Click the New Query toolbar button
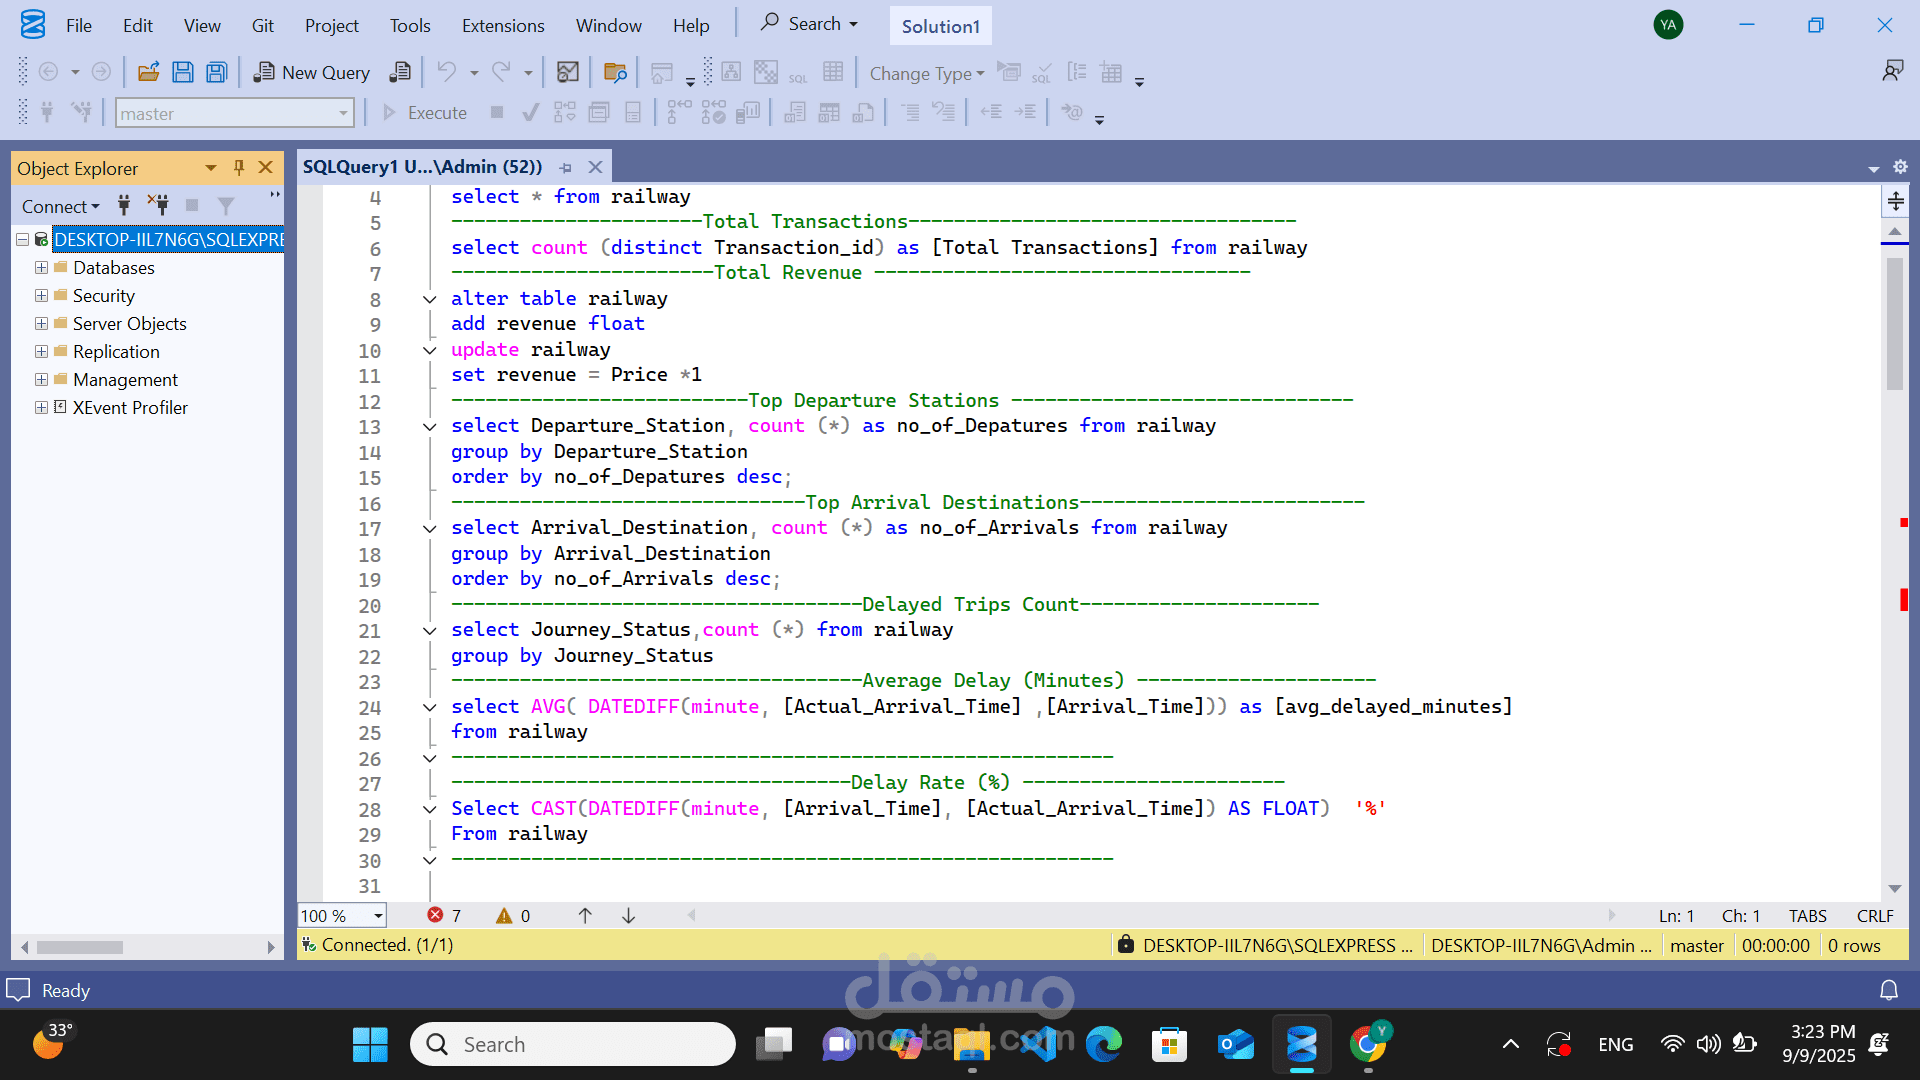This screenshot has width=1920, height=1080. pos(312,72)
